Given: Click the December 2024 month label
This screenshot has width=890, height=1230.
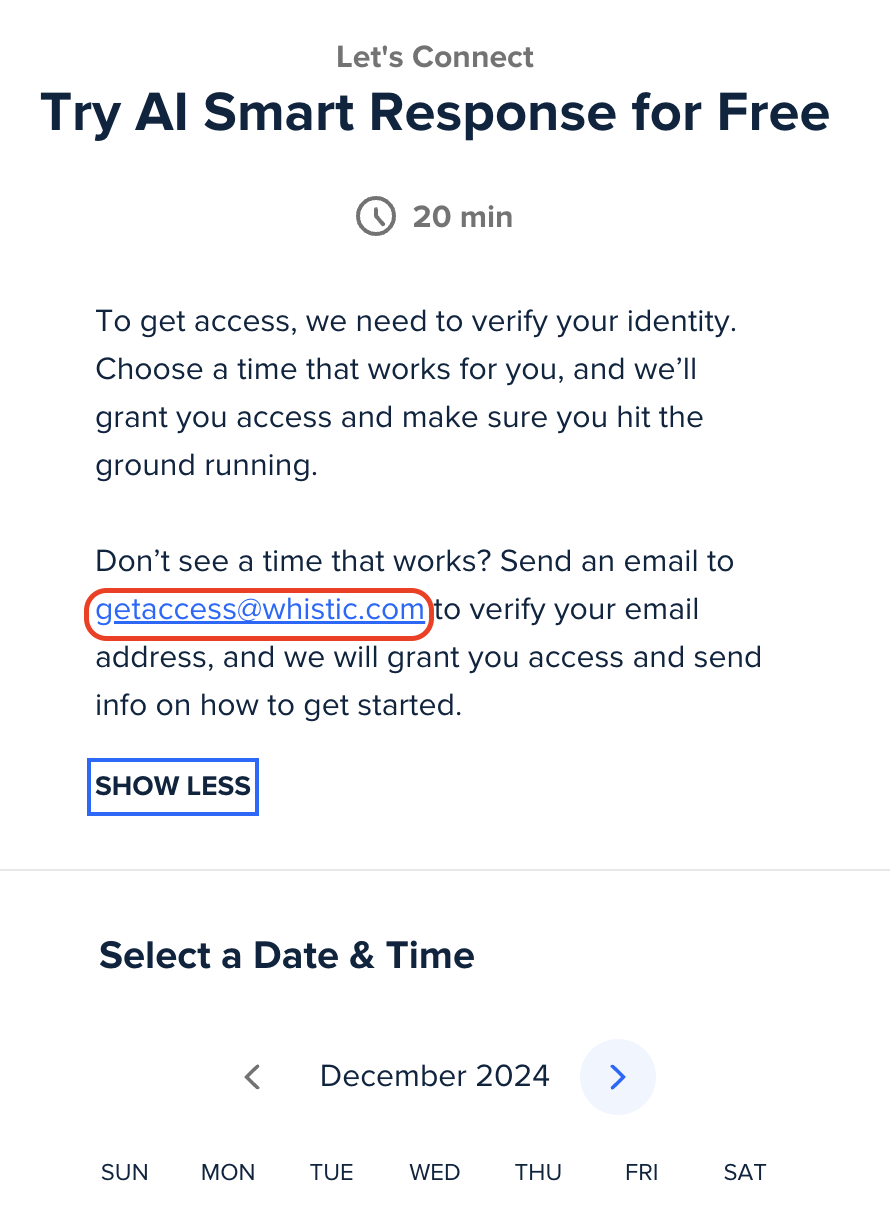Looking at the screenshot, I should point(435,1076).
